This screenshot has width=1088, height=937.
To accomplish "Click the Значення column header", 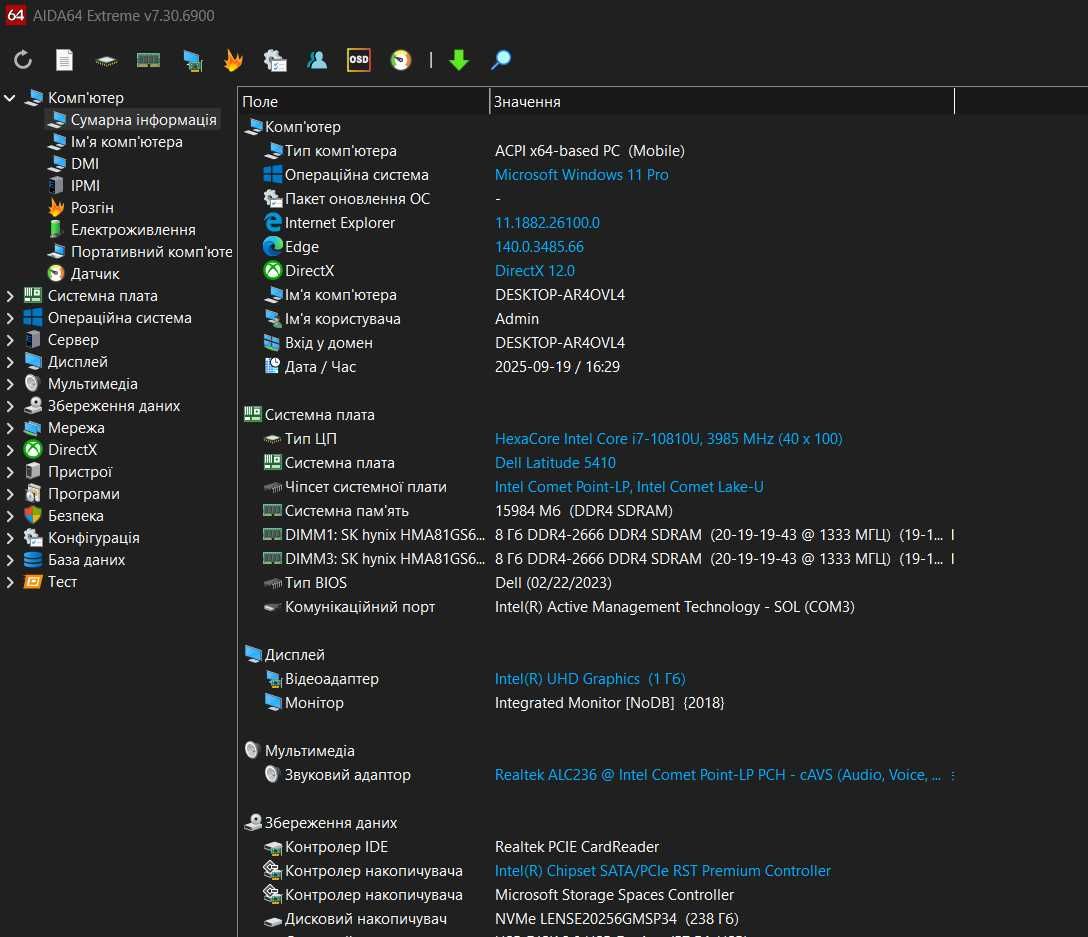I will coord(722,101).
